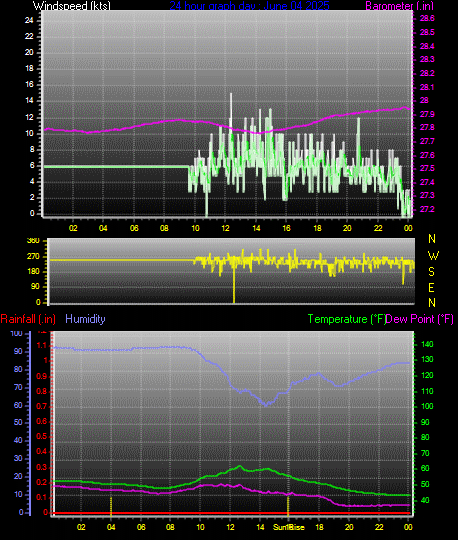
Task: Click the "Humidity" legend label
Action: click(85, 319)
